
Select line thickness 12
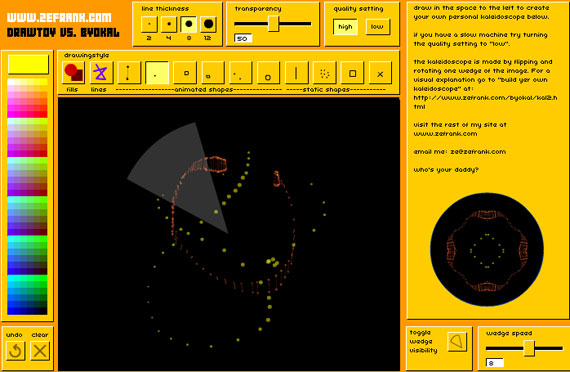(x=208, y=24)
